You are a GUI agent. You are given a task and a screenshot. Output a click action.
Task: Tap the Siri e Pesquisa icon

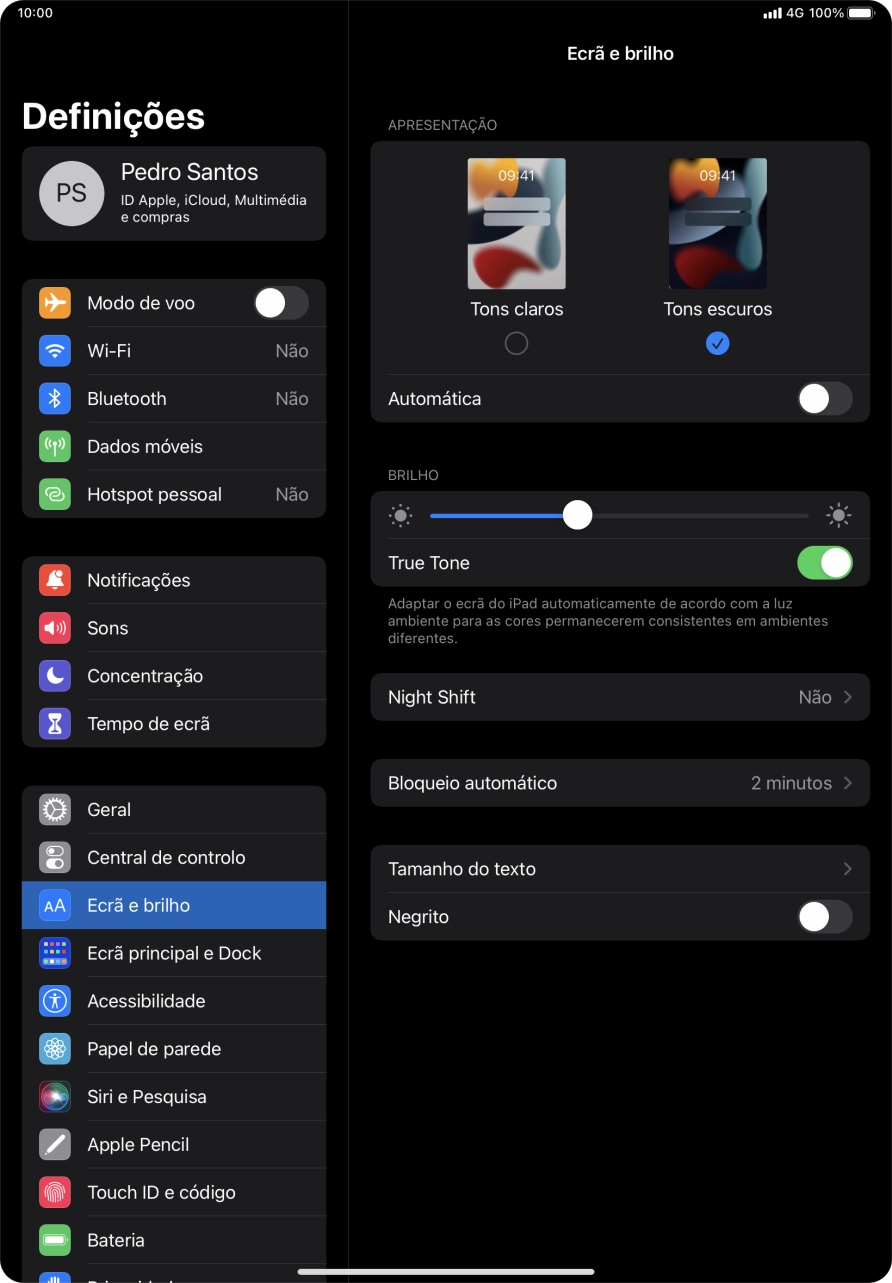click(55, 1097)
